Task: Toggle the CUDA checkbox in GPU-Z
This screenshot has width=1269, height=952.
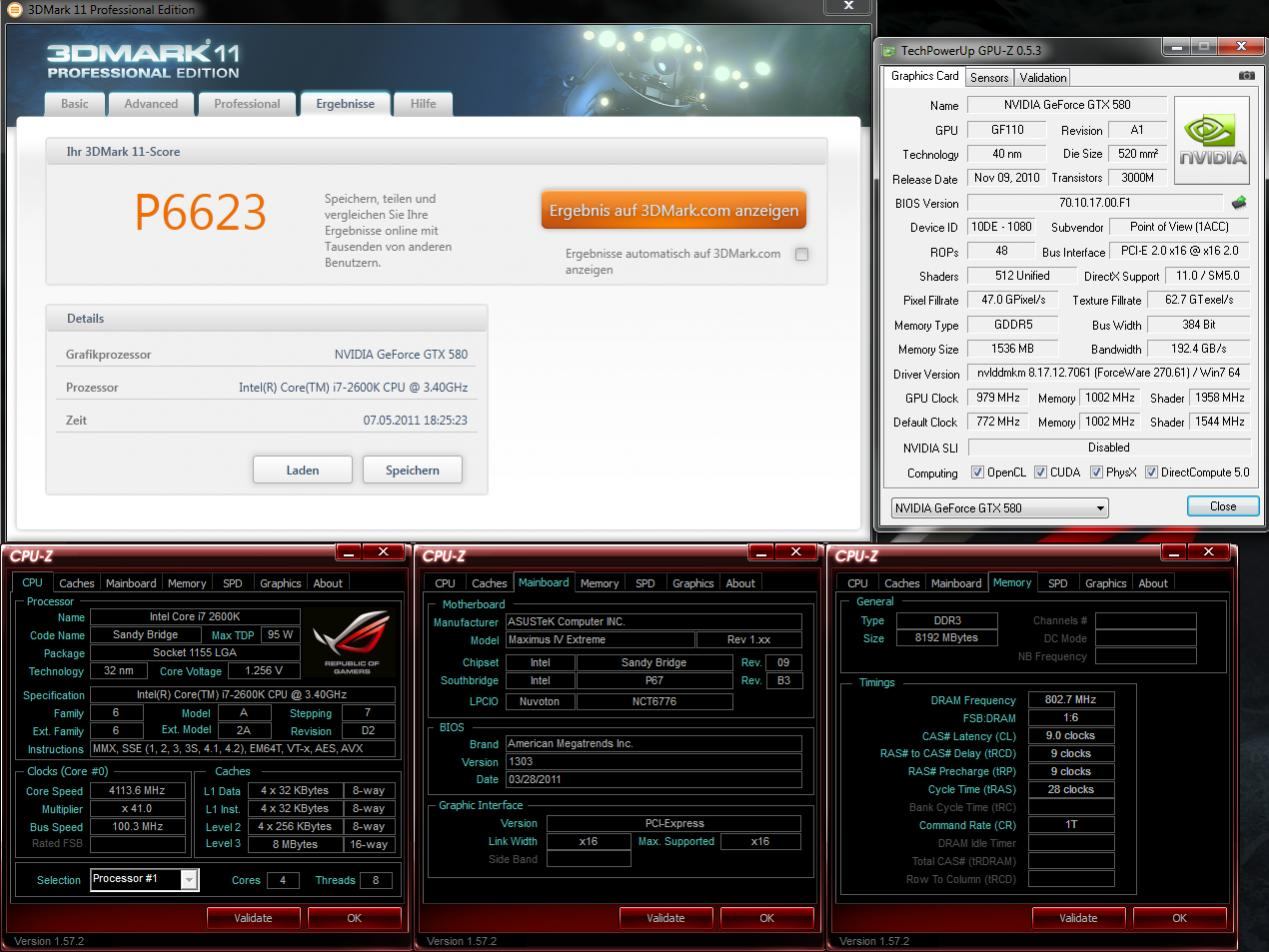Action: click(x=1040, y=472)
